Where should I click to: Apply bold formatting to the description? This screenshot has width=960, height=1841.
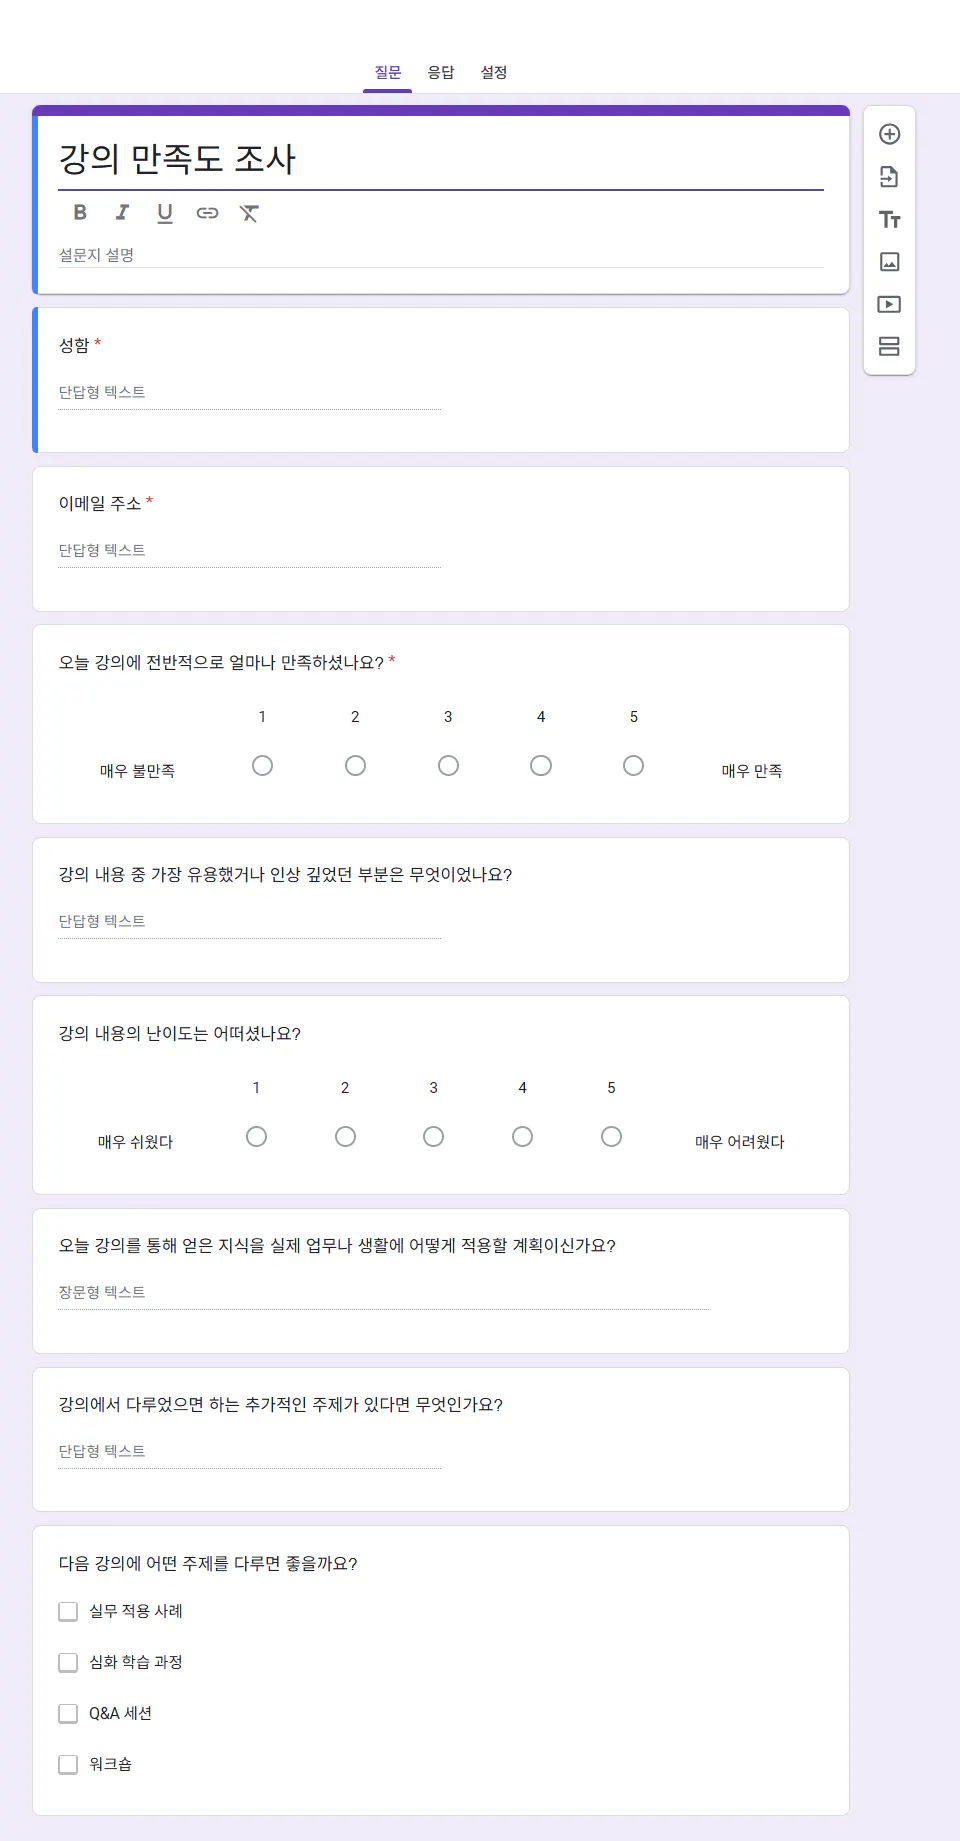click(x=79, y=212)
